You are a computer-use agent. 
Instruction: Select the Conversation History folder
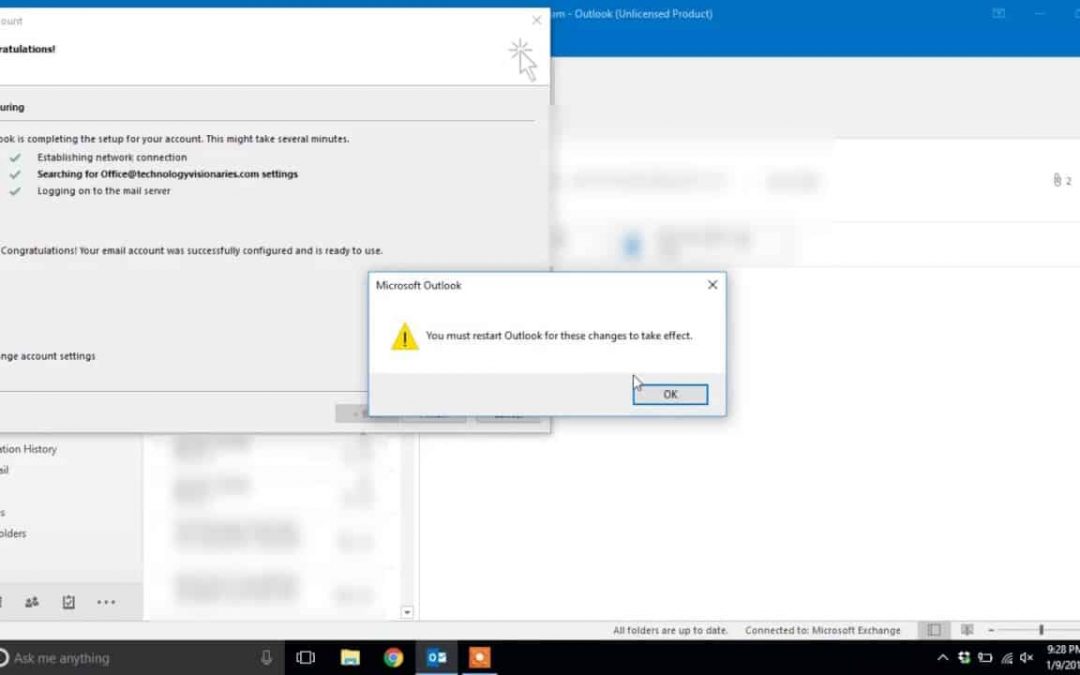[x=28, y=449]
